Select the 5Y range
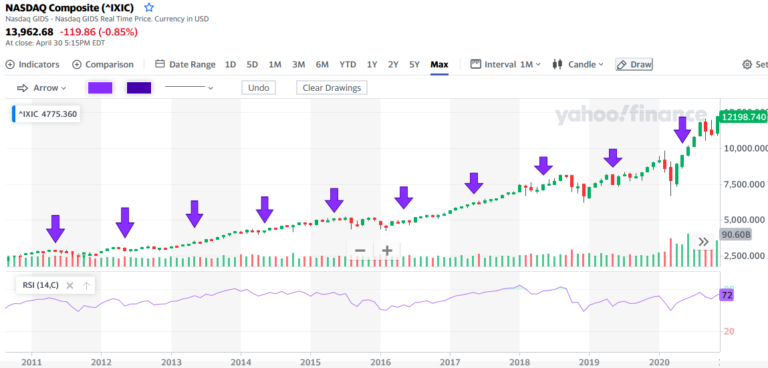768x368 pixels. pyautogui.click(x=414, y=64)
